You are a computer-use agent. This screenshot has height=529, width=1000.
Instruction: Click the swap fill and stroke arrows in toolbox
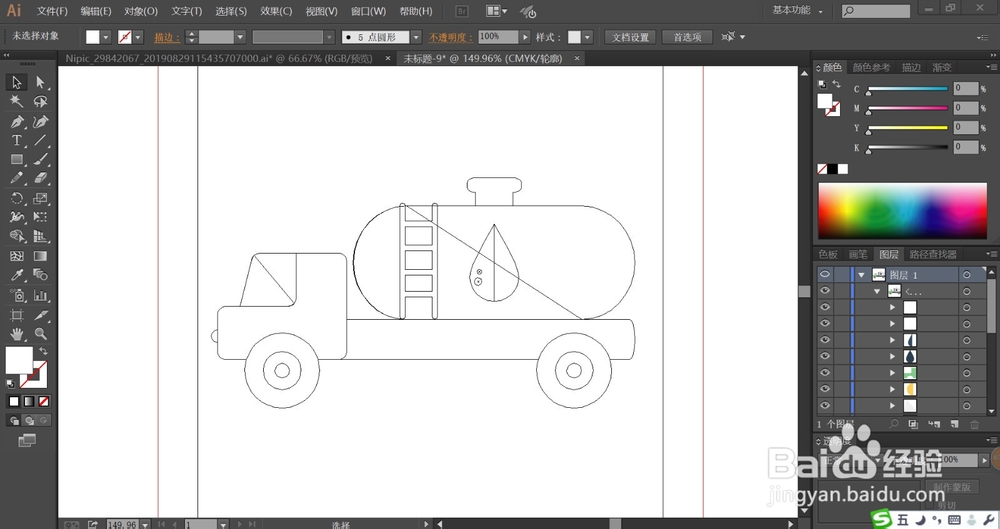(x=43, y=351)
